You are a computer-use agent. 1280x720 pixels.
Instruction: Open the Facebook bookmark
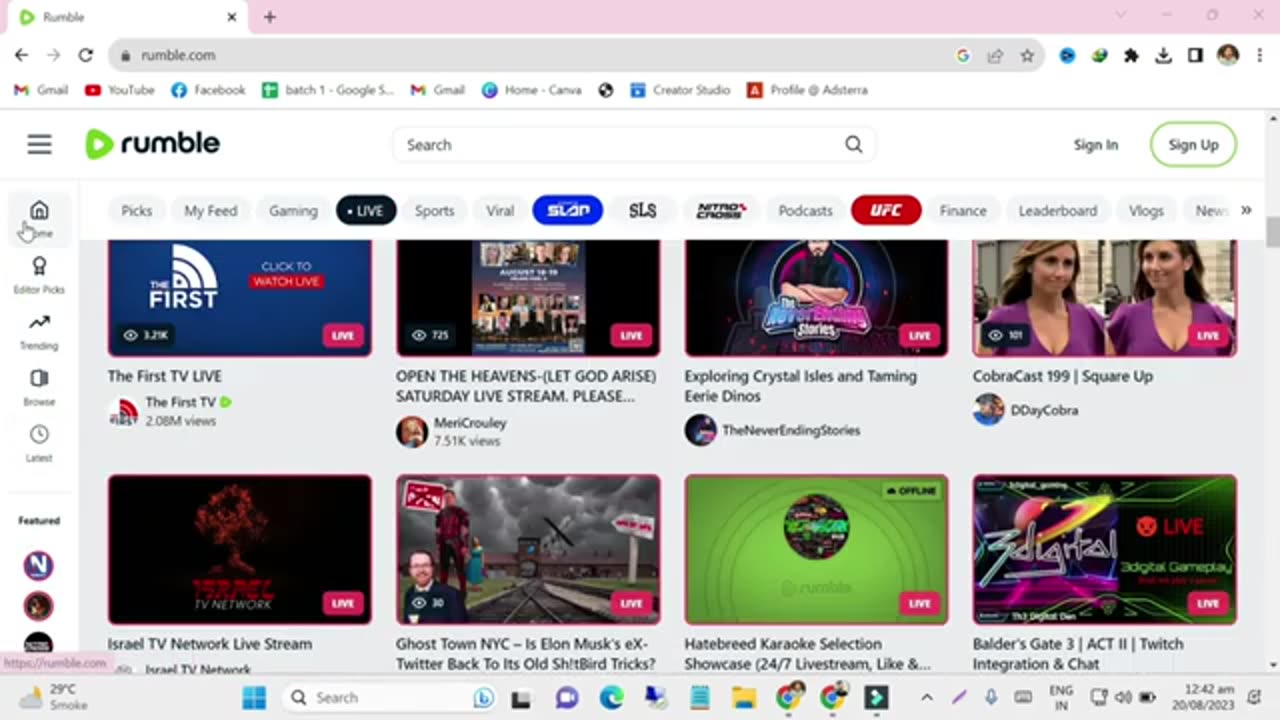coord(208,90)
